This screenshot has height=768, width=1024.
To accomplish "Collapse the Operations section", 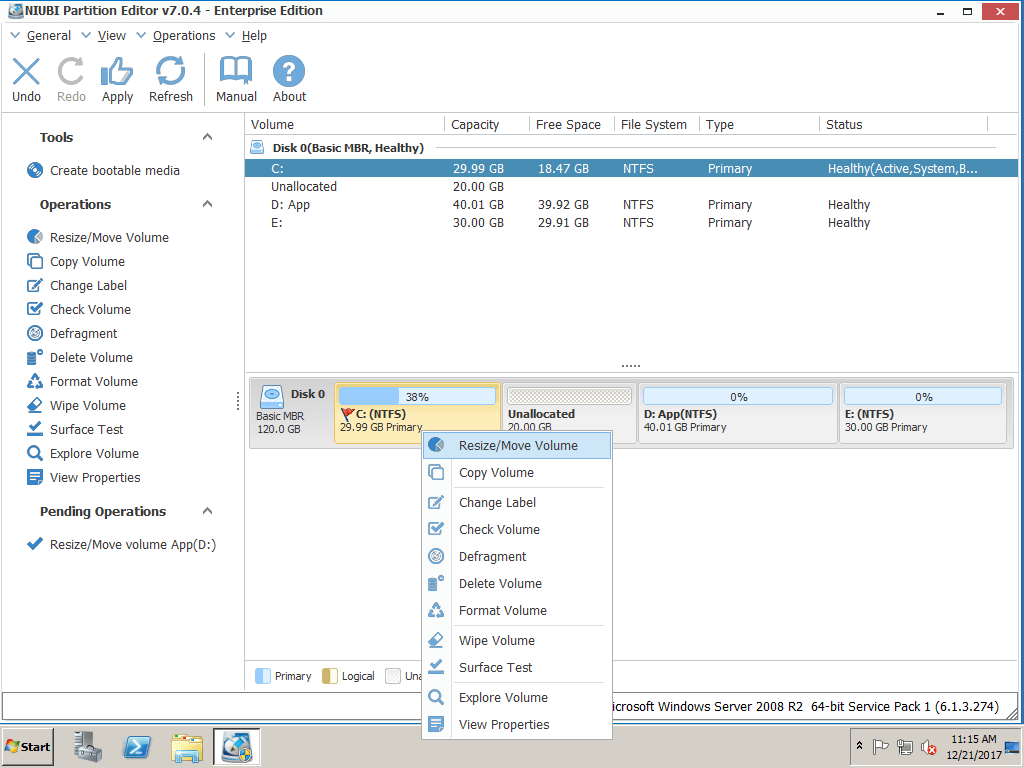I will tap(207, 204).
